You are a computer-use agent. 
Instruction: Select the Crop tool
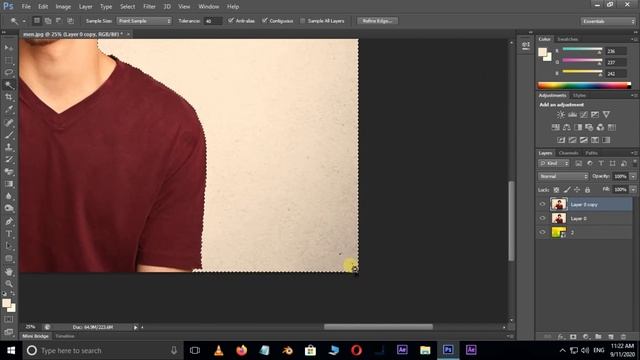(9, 97)
